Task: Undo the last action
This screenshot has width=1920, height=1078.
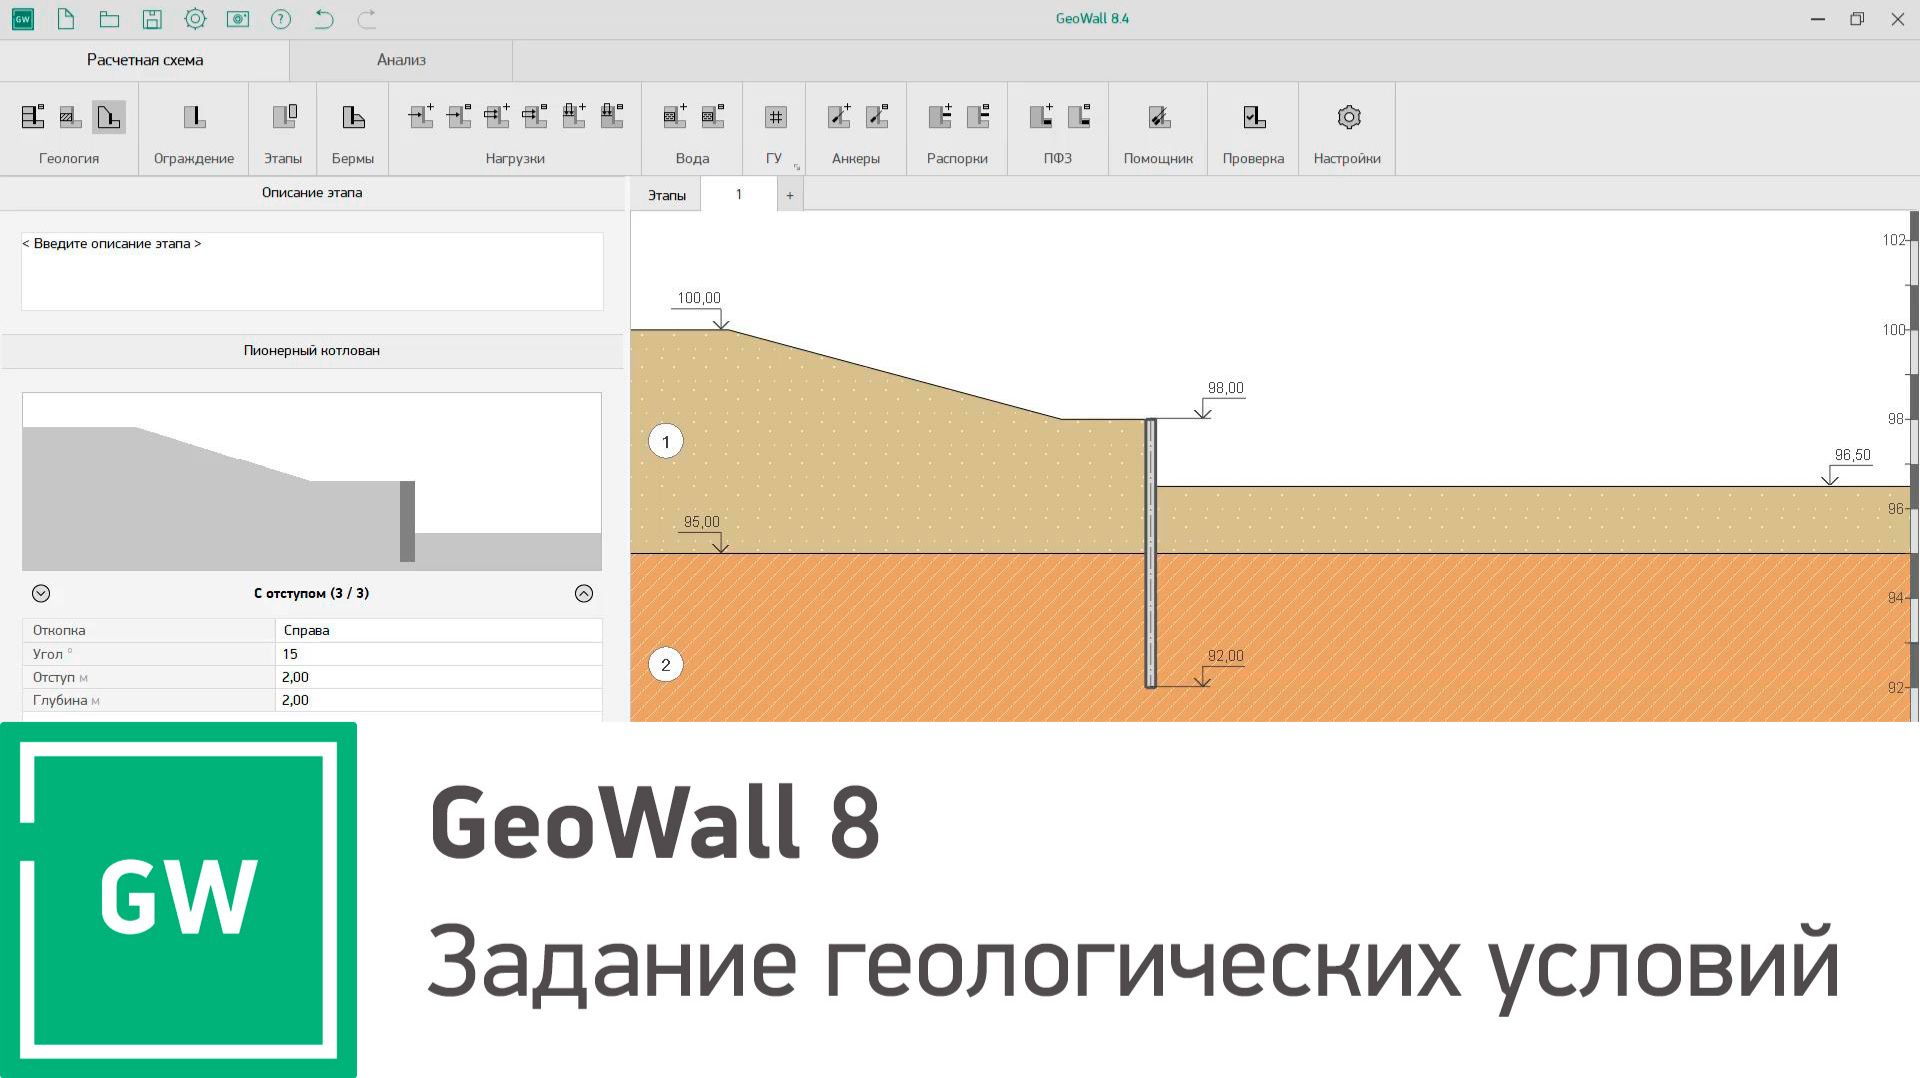Action: click(x=324, y=19)
